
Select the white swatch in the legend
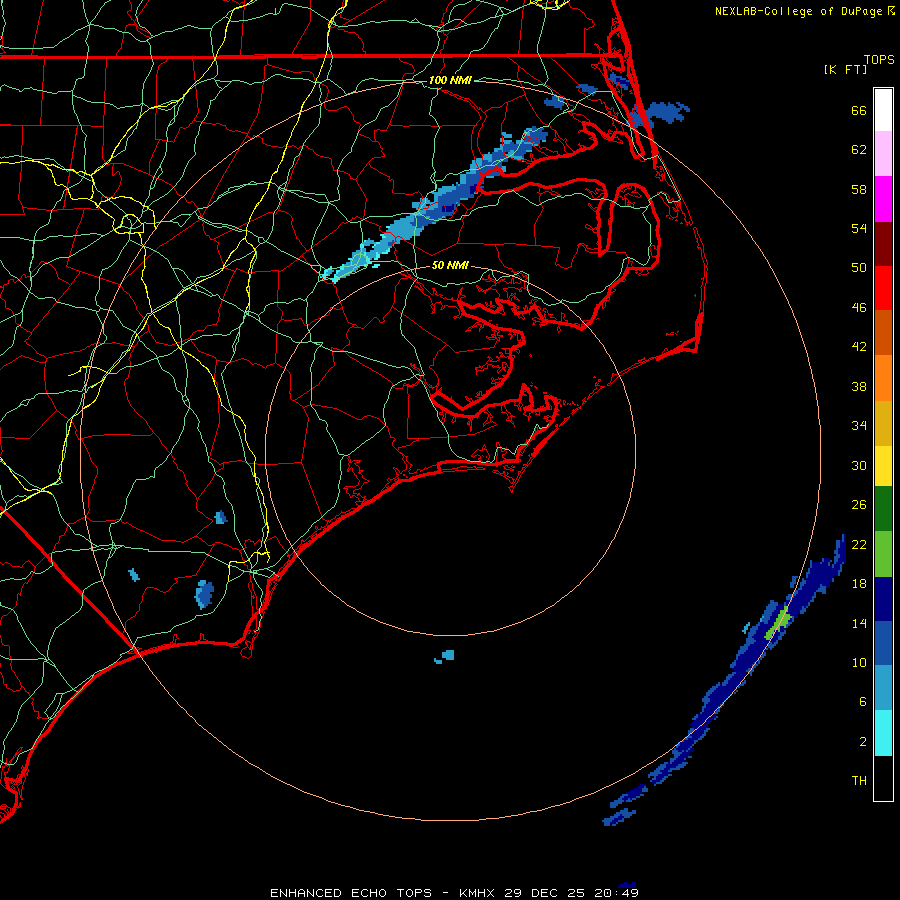coord(883,110)
